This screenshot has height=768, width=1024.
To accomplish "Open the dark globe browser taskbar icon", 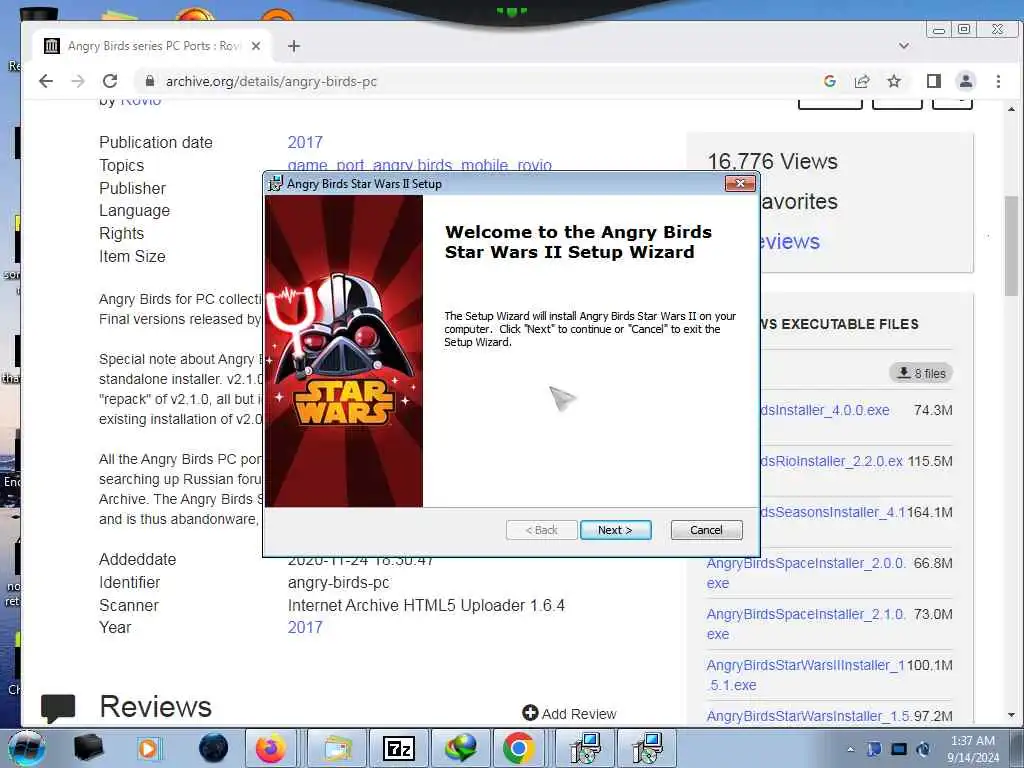I will click(213, 748).
